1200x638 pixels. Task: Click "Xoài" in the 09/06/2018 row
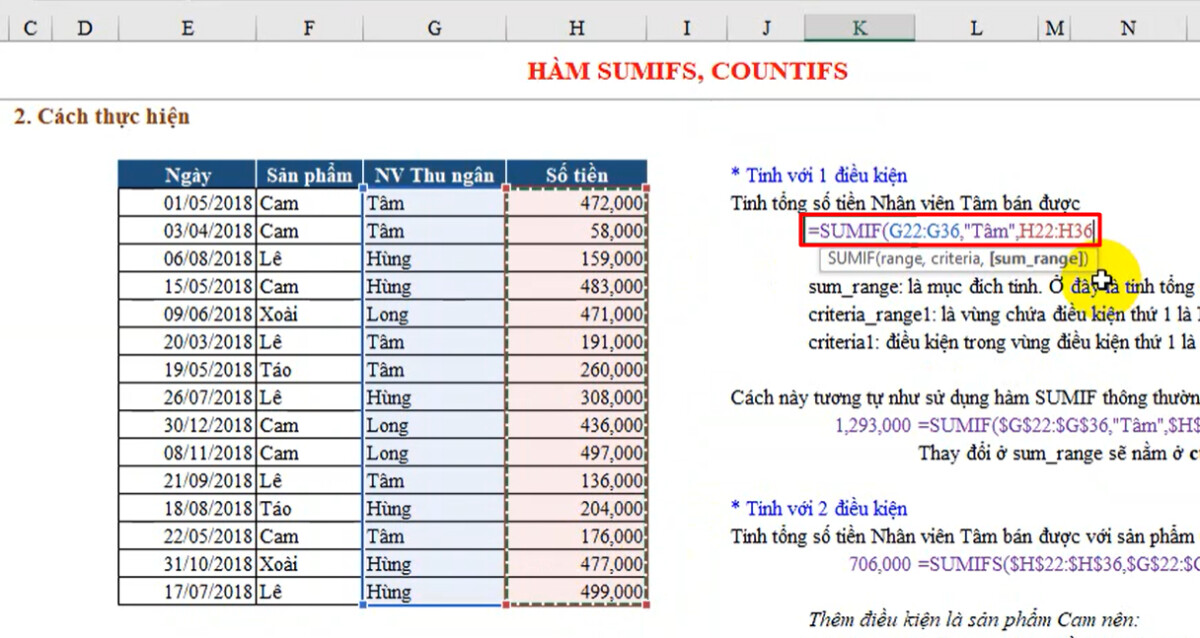309,314
